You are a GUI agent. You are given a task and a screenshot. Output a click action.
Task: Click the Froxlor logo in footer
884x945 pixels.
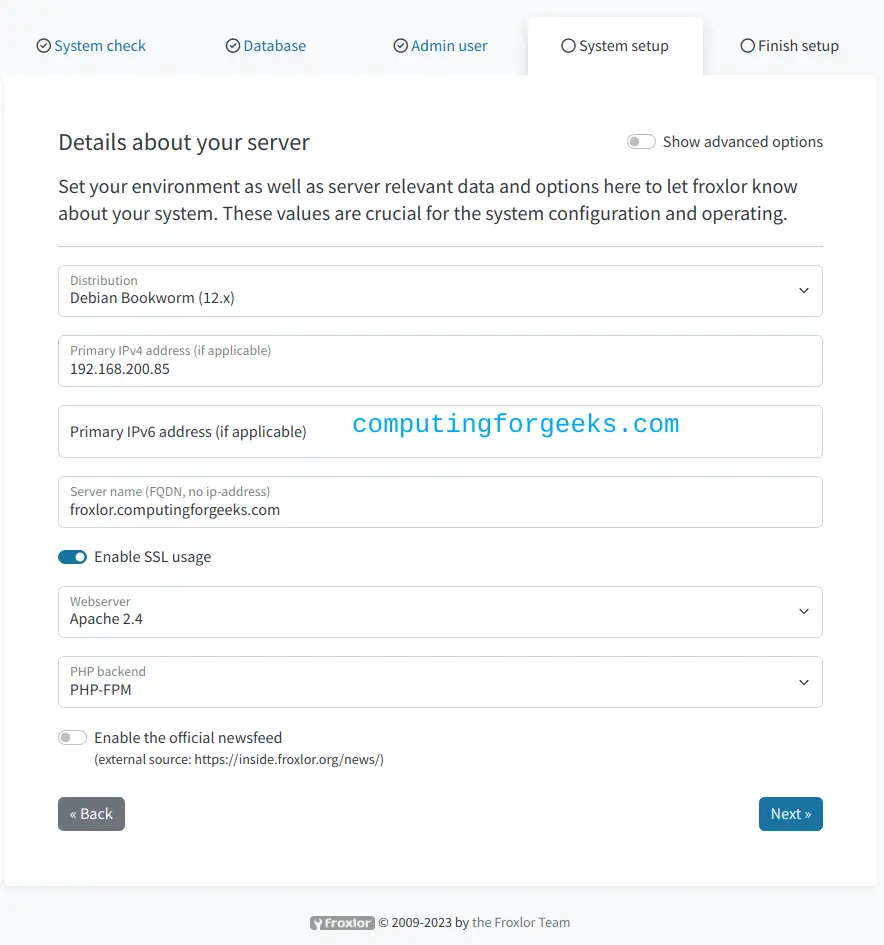point(342,923)
